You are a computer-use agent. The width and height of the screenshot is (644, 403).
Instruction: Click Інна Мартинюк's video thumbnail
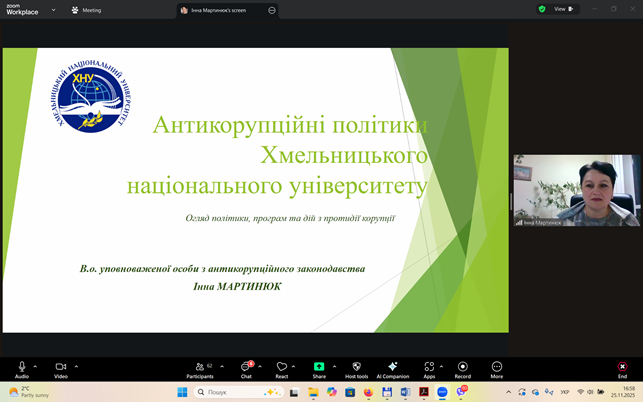pyautogui.click(x=577, y=190)
